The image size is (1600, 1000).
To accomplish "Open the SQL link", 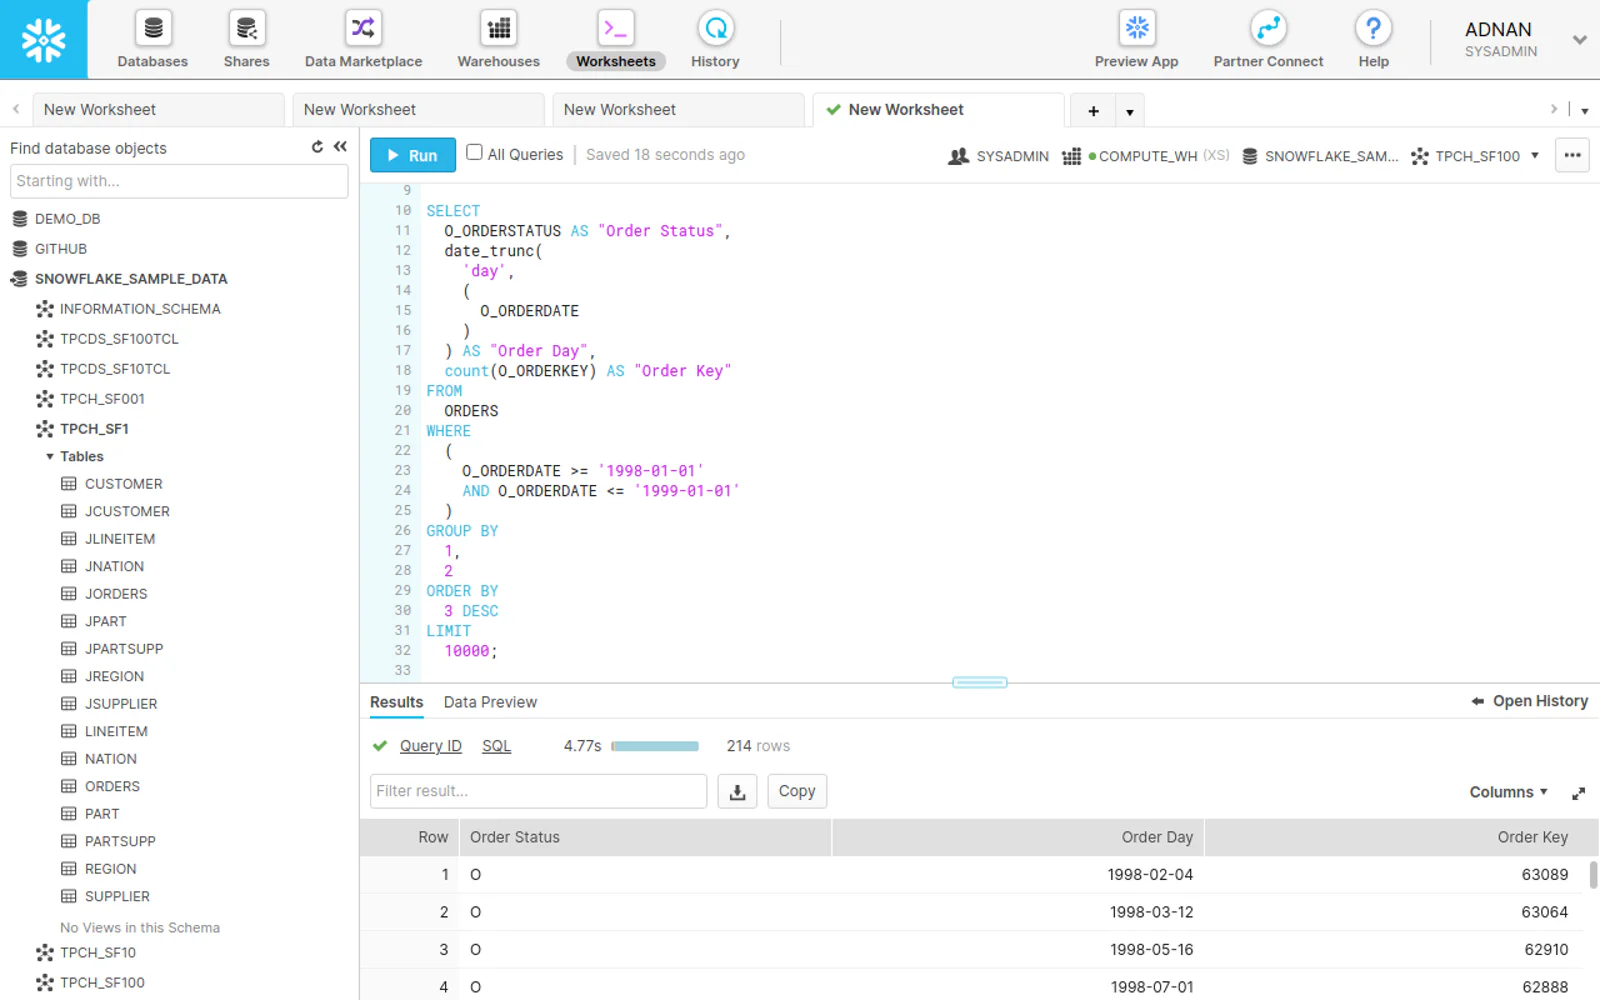I will pyautogui.click(x=496, y=746).
